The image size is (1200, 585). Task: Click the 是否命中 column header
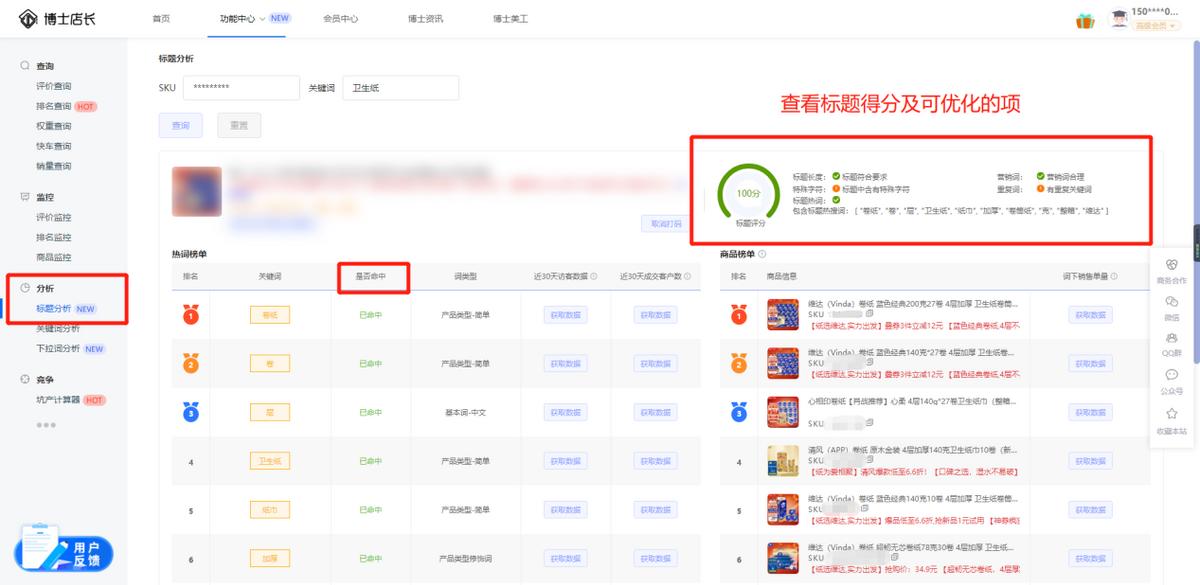[371, 276]
